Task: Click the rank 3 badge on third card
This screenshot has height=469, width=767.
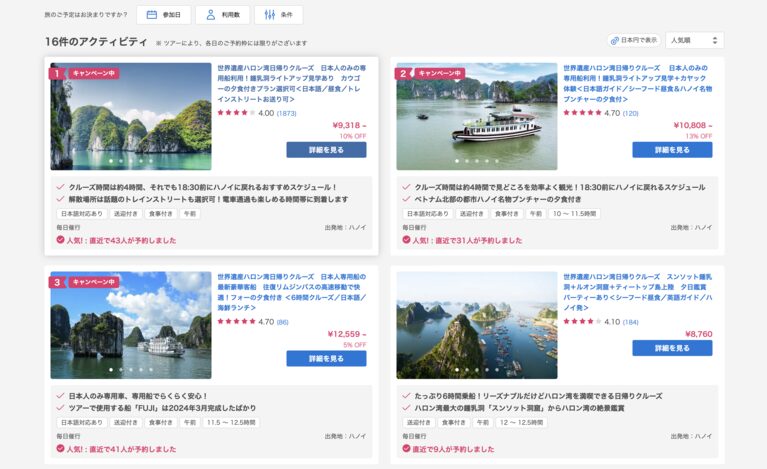Action: pyautogui.click(x=57, y=282)
